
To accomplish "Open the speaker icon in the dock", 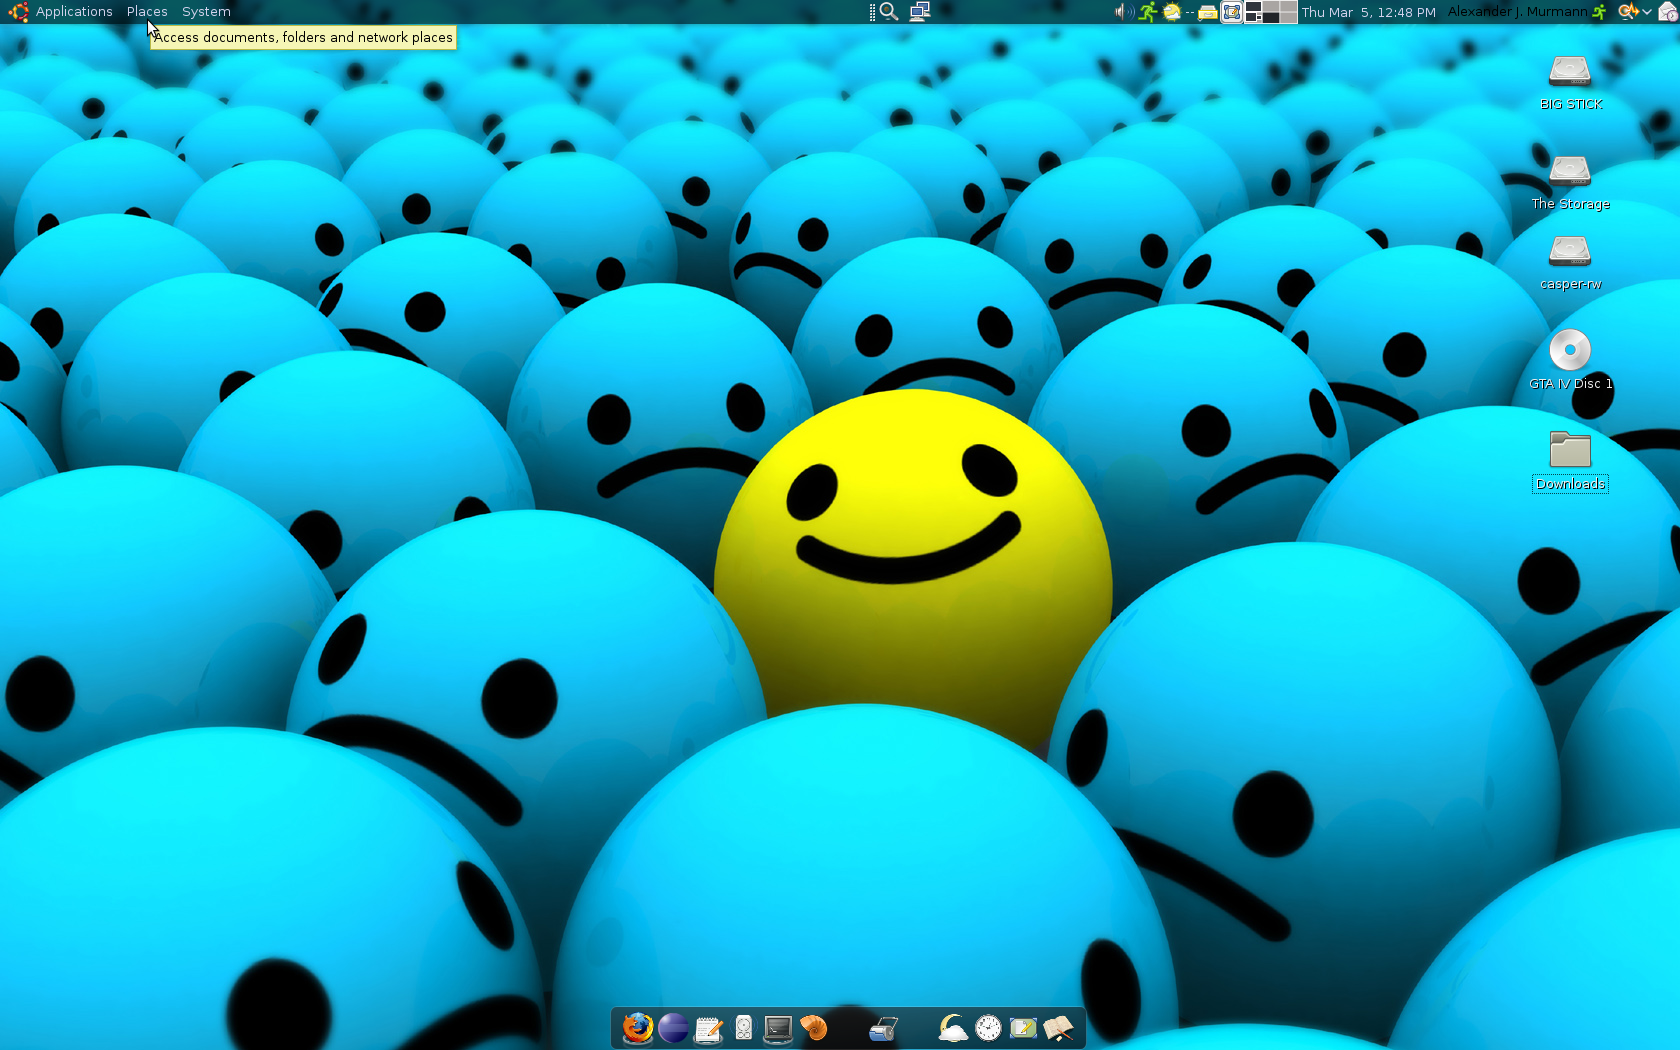I will tap(743, 1028).
